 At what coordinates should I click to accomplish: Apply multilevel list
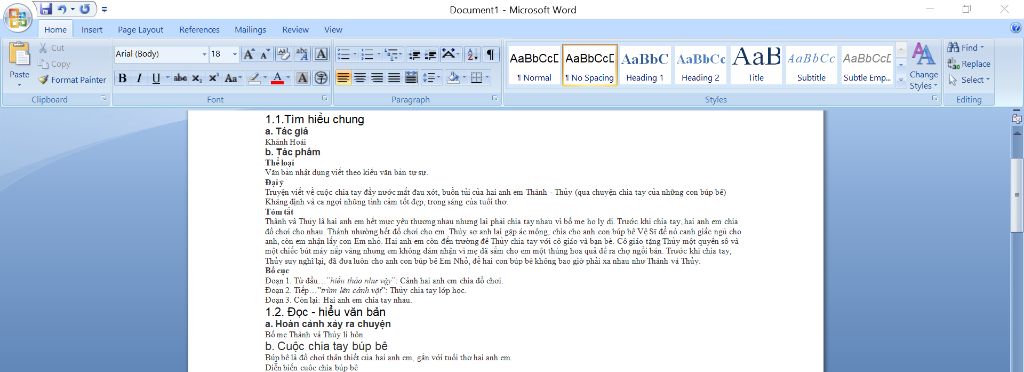(391, 54)
